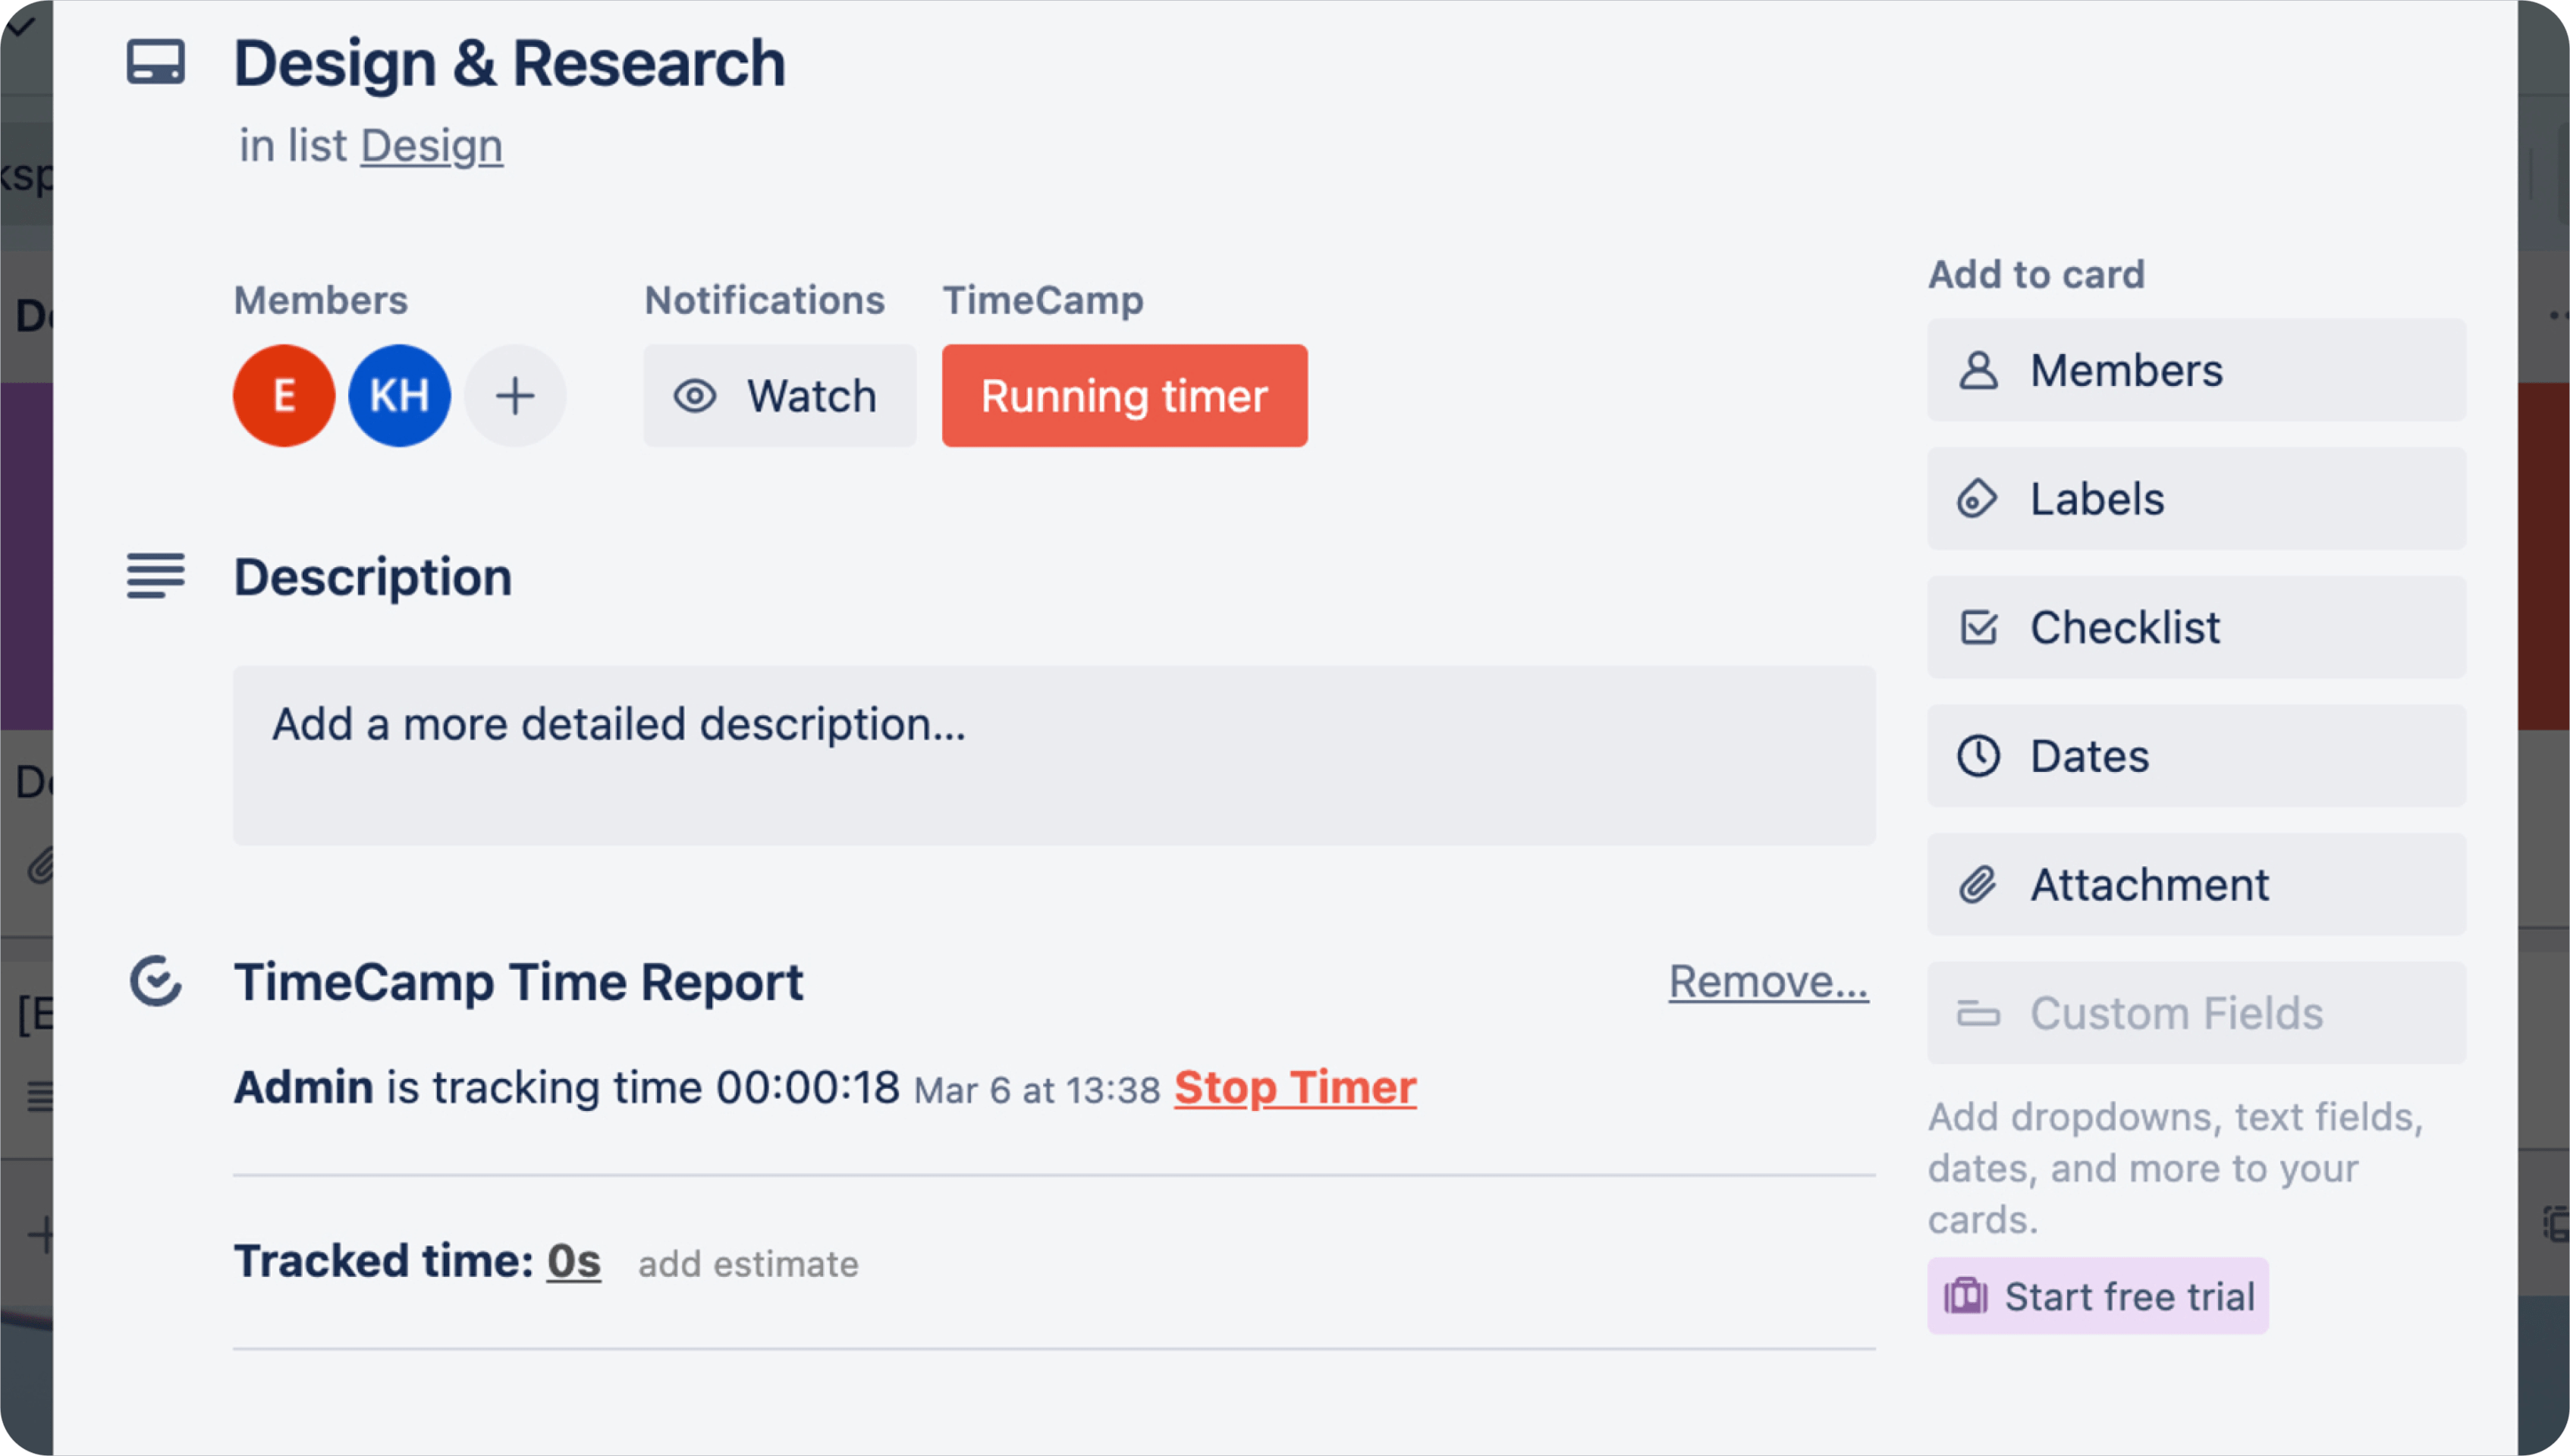Click Remove link in TimeCamp report

point(1765,980)
